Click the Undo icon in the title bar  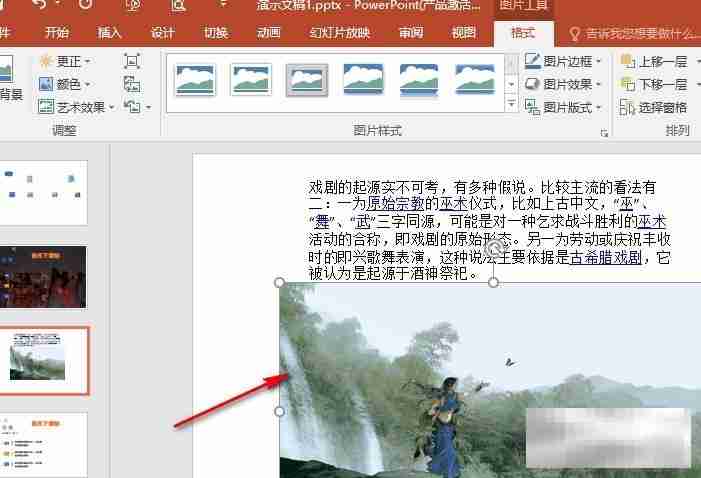pos(40,4)
